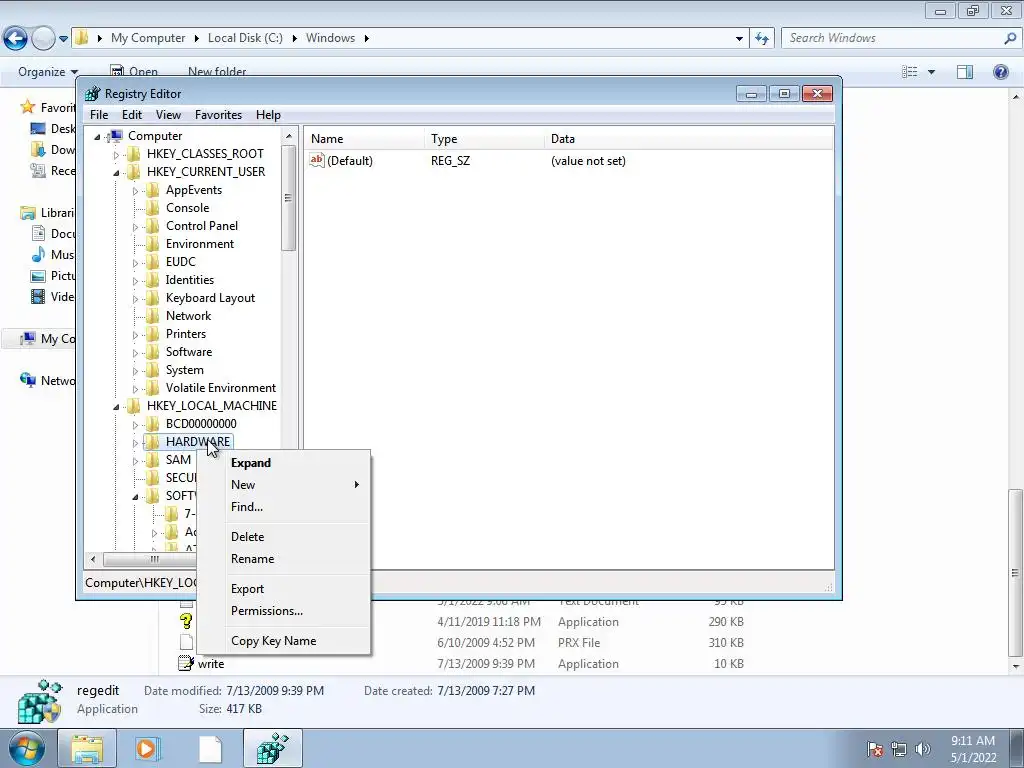The width and height of the screenshot is (1024, 768).
Task: Click the registry tree vertical scrollbar thumb
Action: (289, 197)
